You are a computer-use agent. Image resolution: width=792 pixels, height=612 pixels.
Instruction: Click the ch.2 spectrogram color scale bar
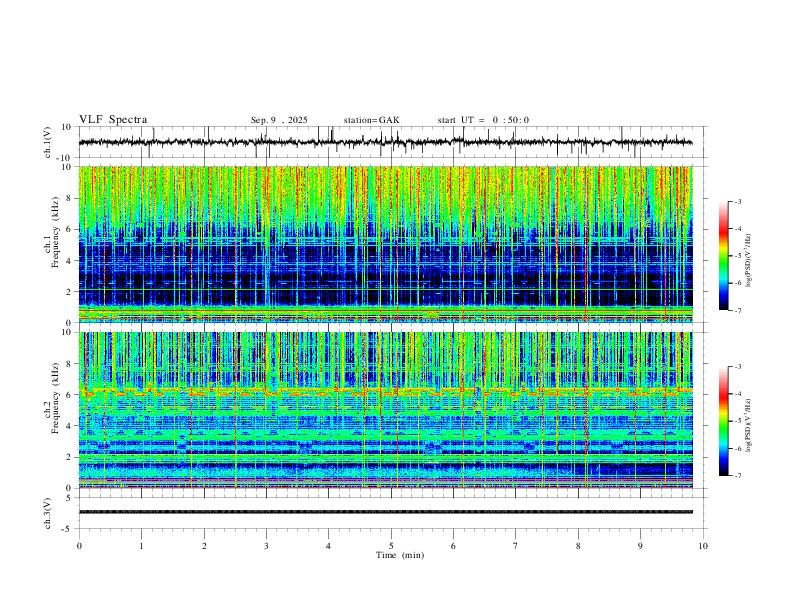(x=723, y=421)
